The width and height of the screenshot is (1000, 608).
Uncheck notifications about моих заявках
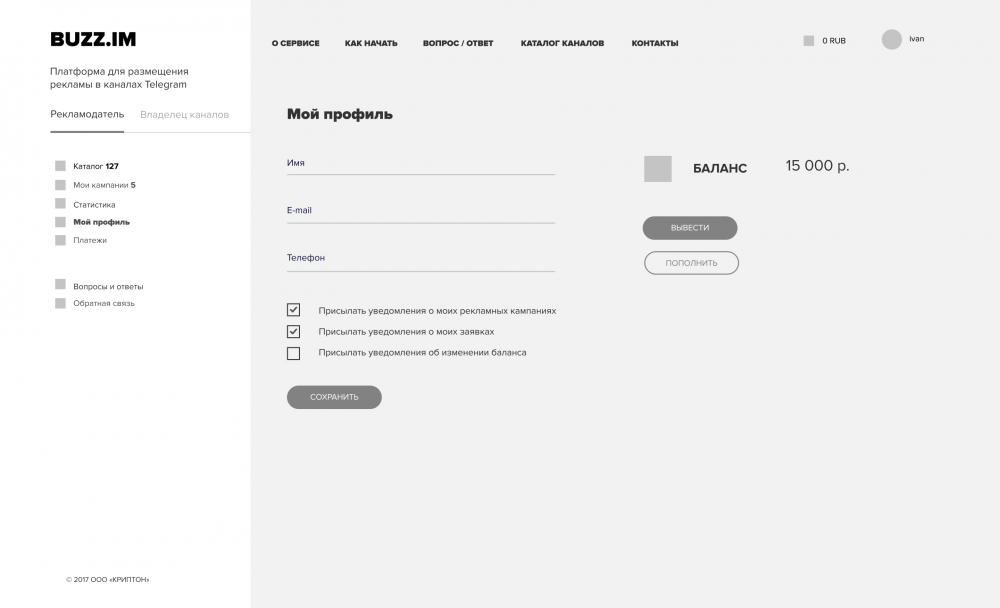[293, 331]
